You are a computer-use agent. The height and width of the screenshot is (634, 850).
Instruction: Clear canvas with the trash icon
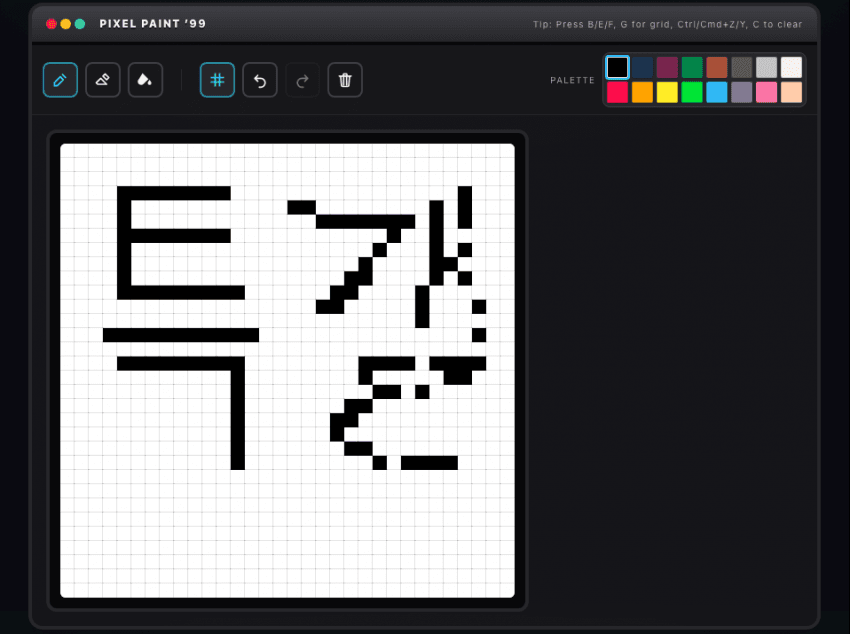tap(345, 80)
